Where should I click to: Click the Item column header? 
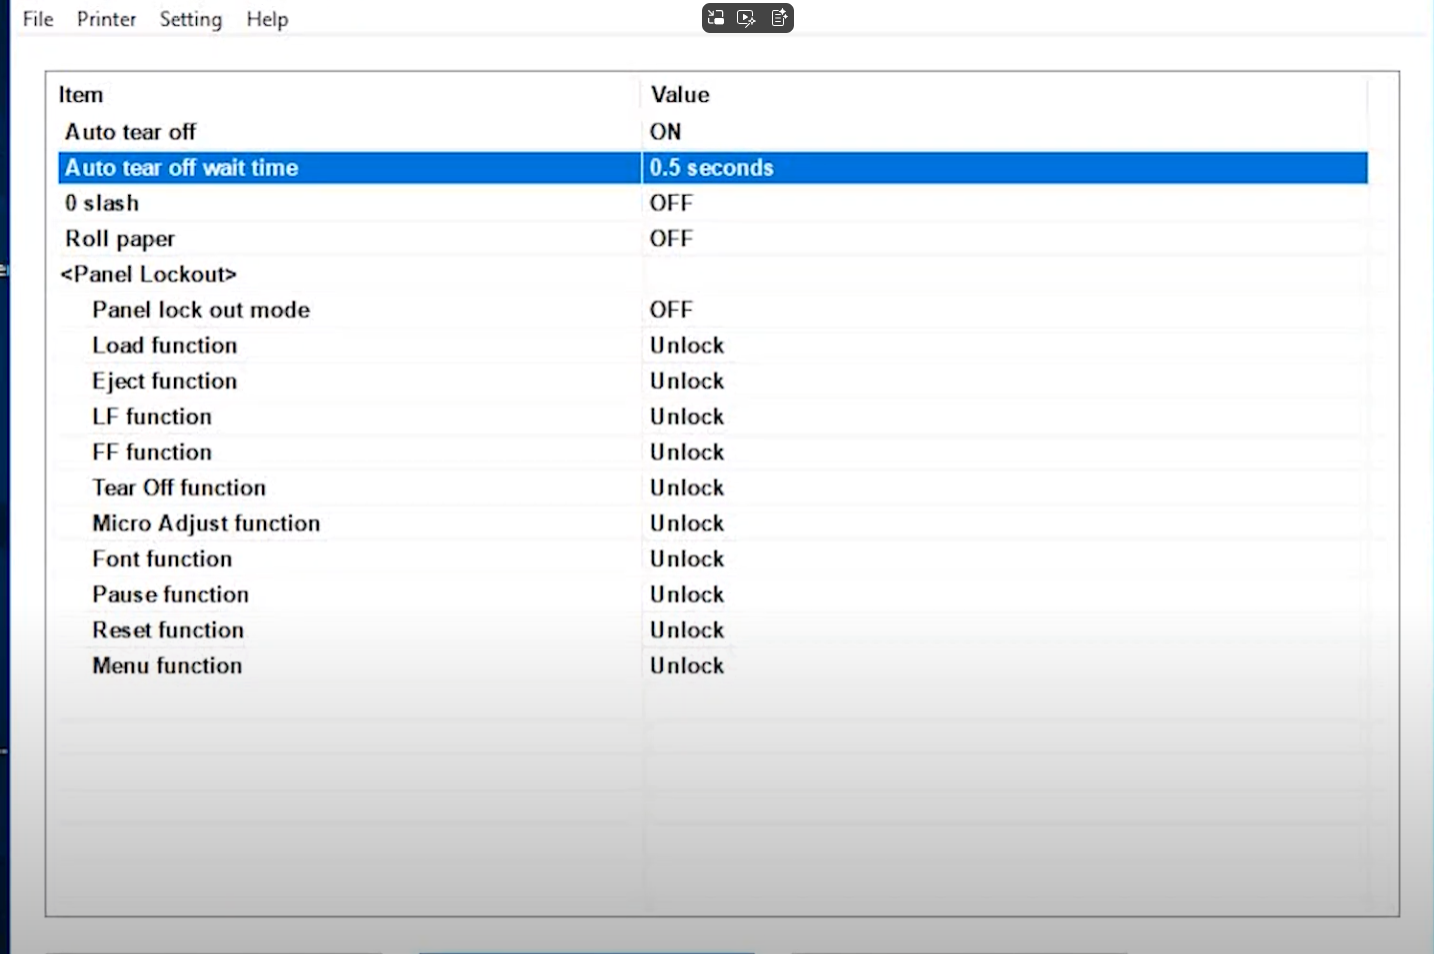(81, 95)
